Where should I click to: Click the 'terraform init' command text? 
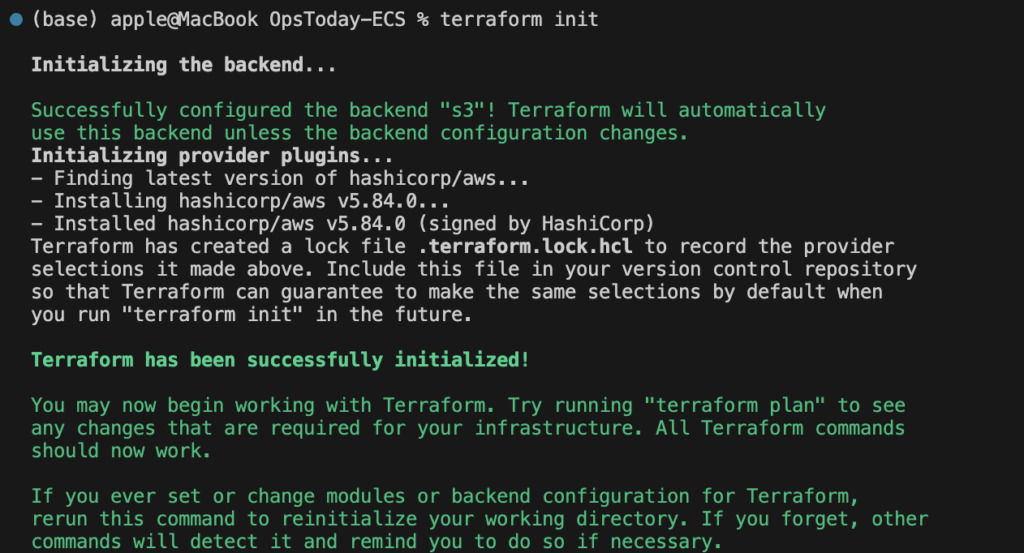(x=519, y=20)
